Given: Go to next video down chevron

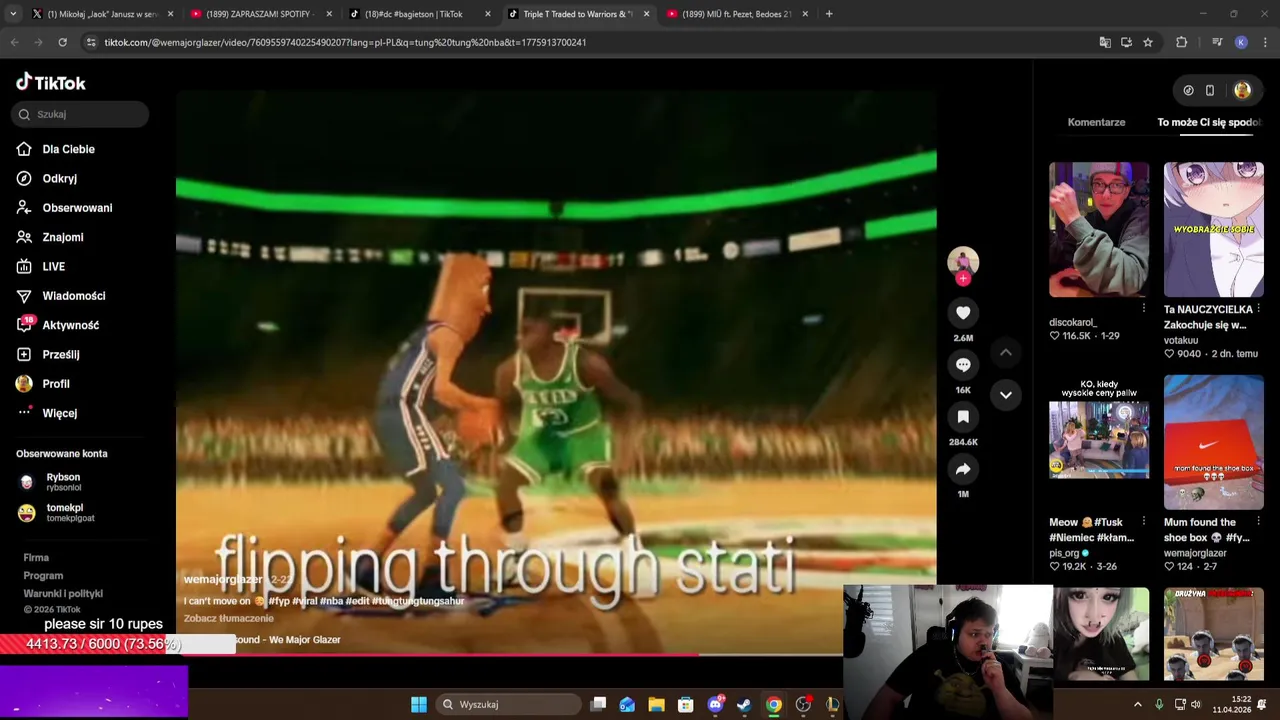Looking at the screenshot, I should 1006,395.
